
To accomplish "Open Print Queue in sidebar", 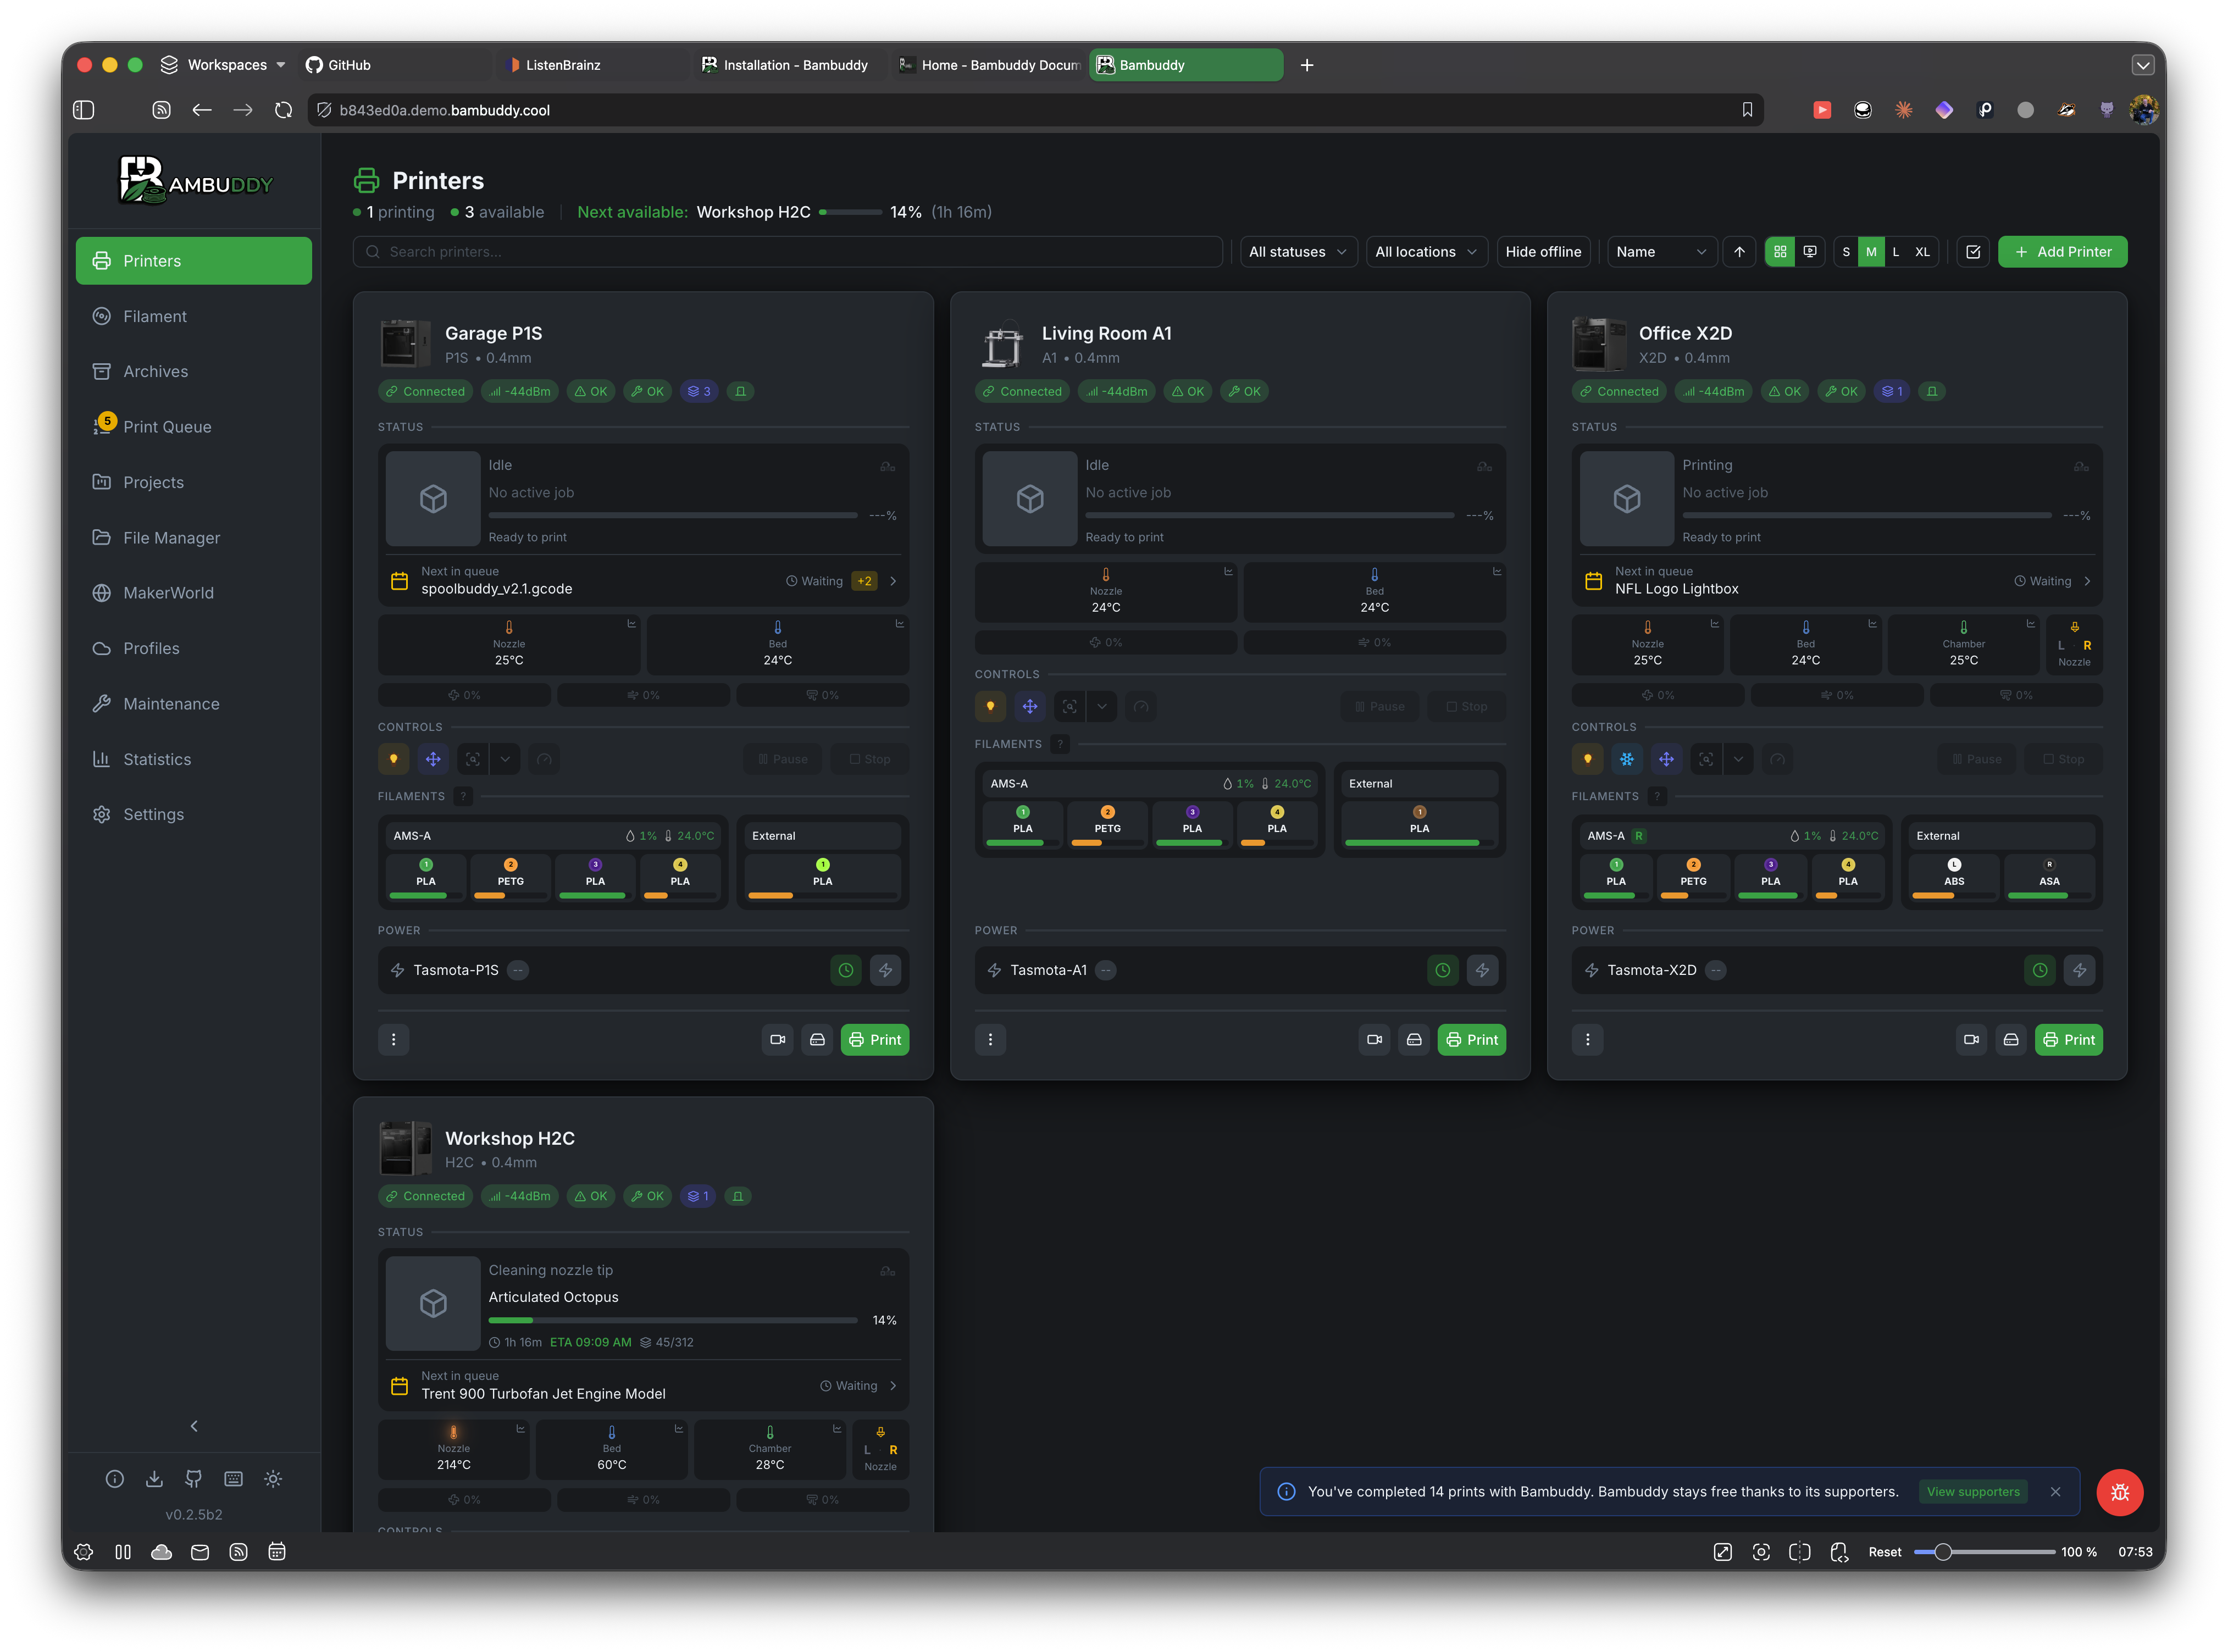I will (x=193, y=427).
